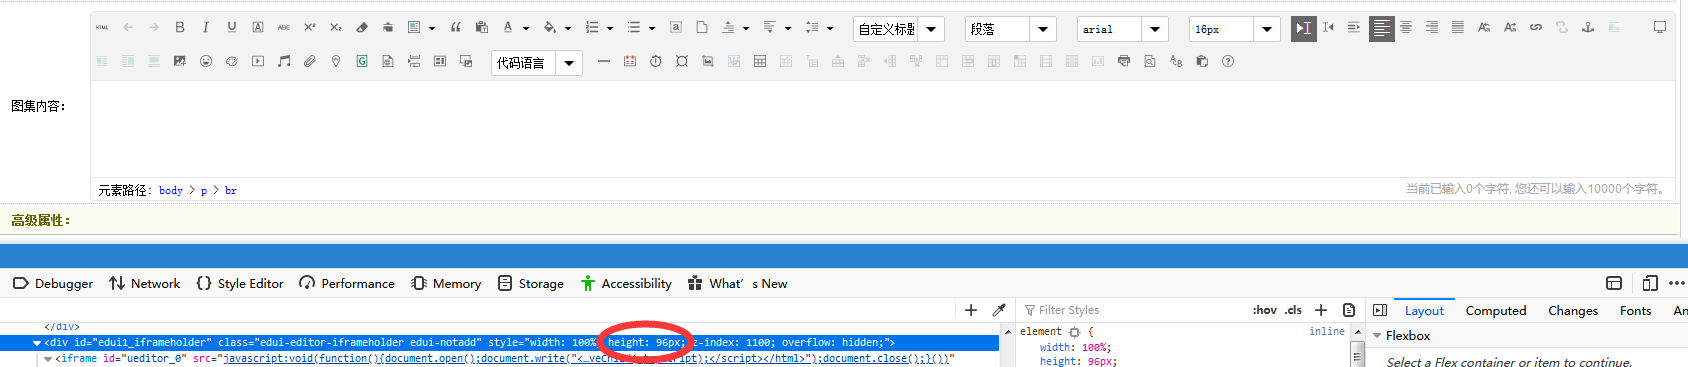Viewport: 1688px width, 367px height.
Task: Center-align the text
Action: click(1406, 28)
